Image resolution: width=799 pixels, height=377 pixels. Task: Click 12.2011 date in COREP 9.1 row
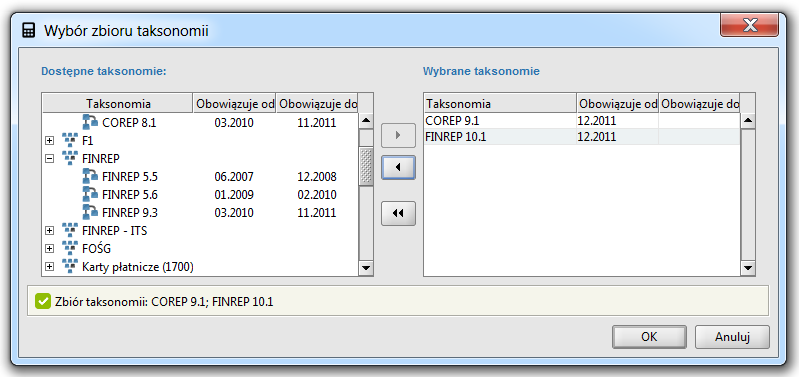point(597,121)
